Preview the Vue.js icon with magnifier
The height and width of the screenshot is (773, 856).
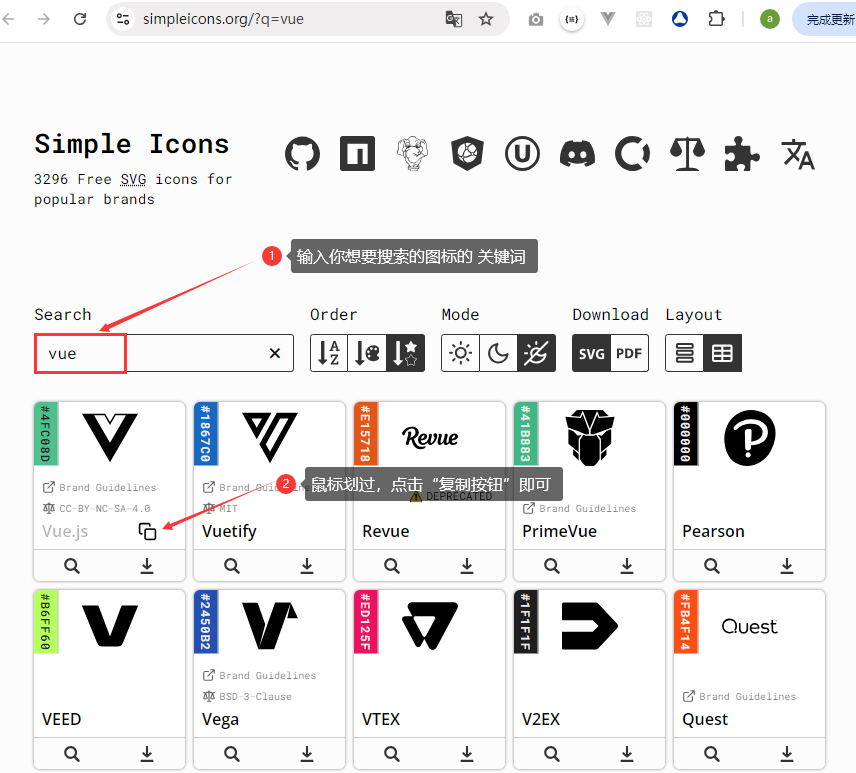(72, 566)
